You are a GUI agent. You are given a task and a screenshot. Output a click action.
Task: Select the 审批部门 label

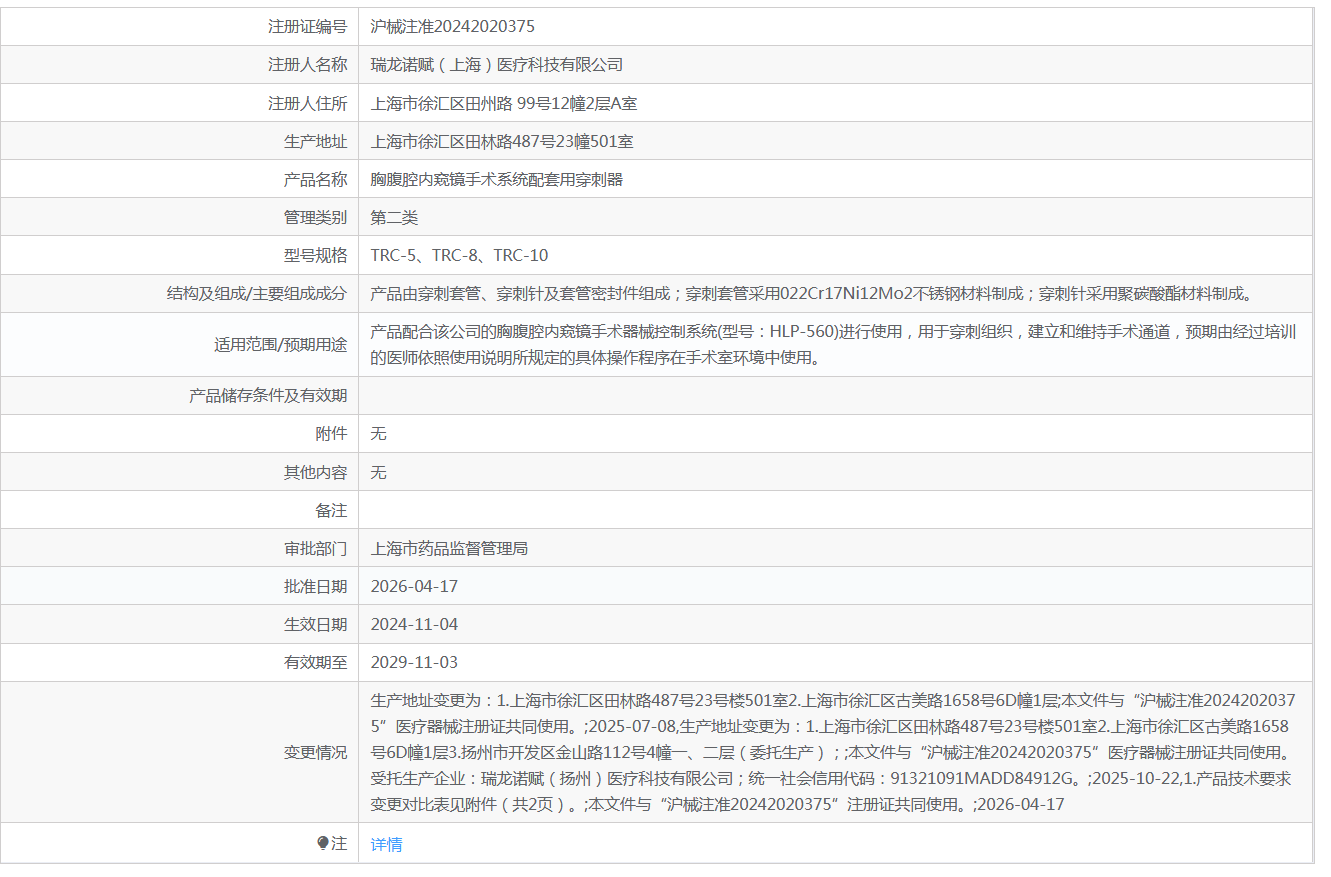point(316,548)
